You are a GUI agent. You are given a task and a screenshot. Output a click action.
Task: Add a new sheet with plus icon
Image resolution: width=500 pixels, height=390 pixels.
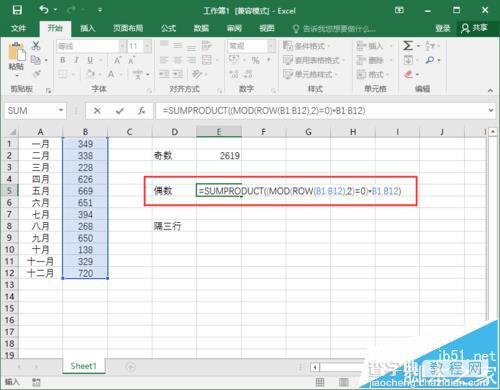coord(130,367)
